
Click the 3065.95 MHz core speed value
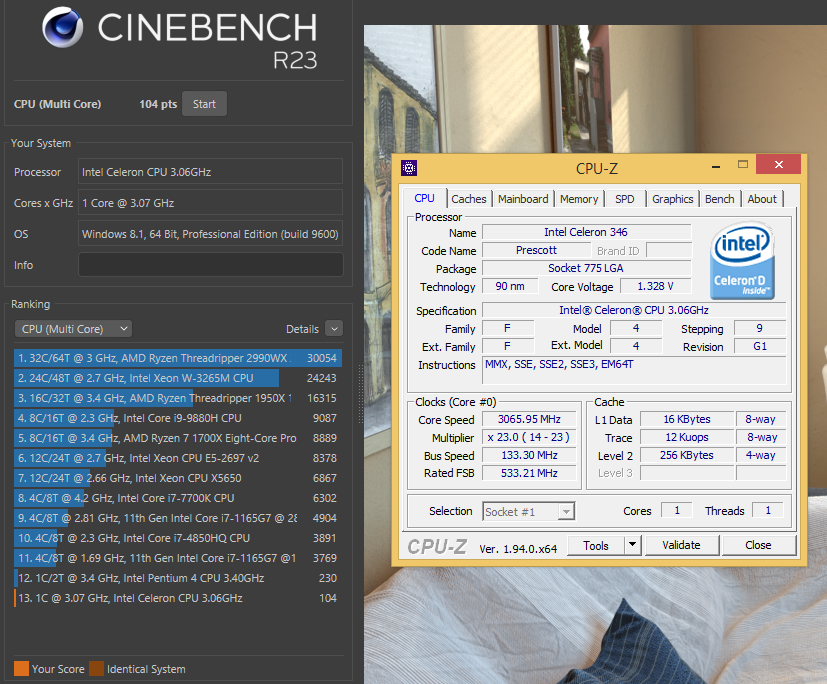point(529,419)
